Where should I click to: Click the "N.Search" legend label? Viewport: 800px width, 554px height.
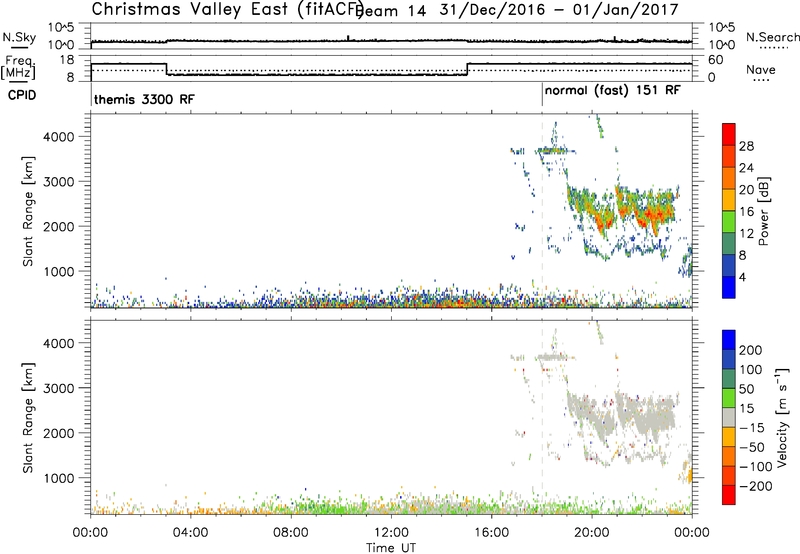point(773,37)
